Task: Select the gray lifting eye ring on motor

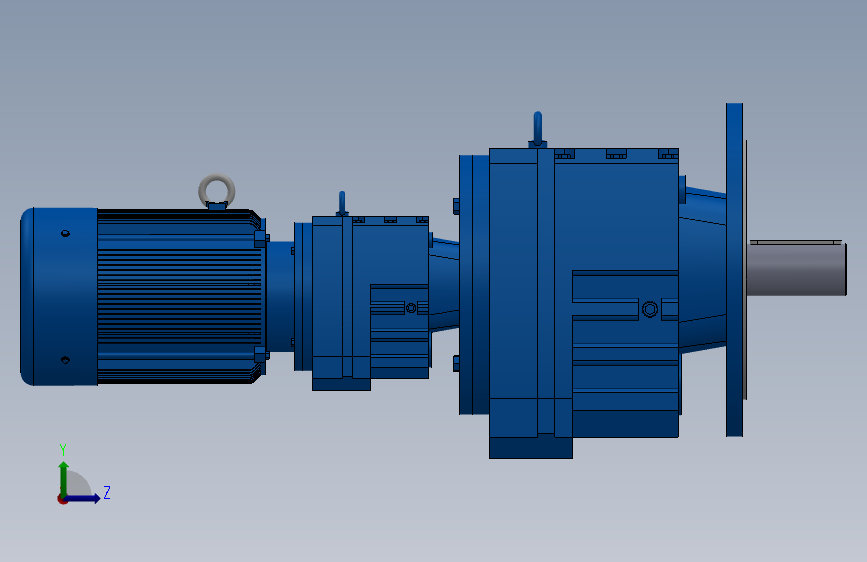Action: point(217,190)
